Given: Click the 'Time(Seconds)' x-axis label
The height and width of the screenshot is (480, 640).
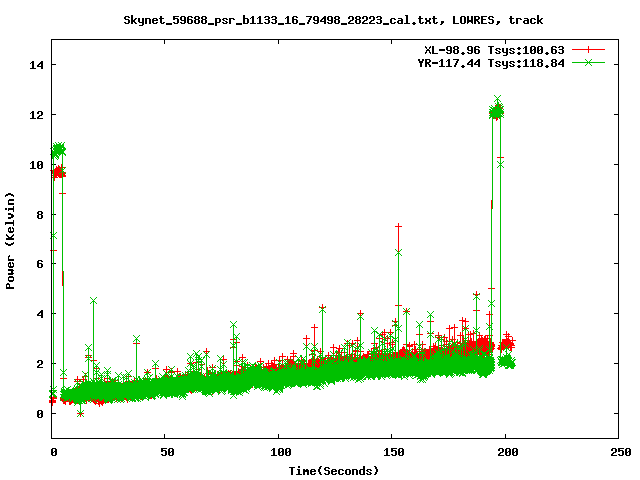Looking at the screenshot, I should (x=334, y=471).
